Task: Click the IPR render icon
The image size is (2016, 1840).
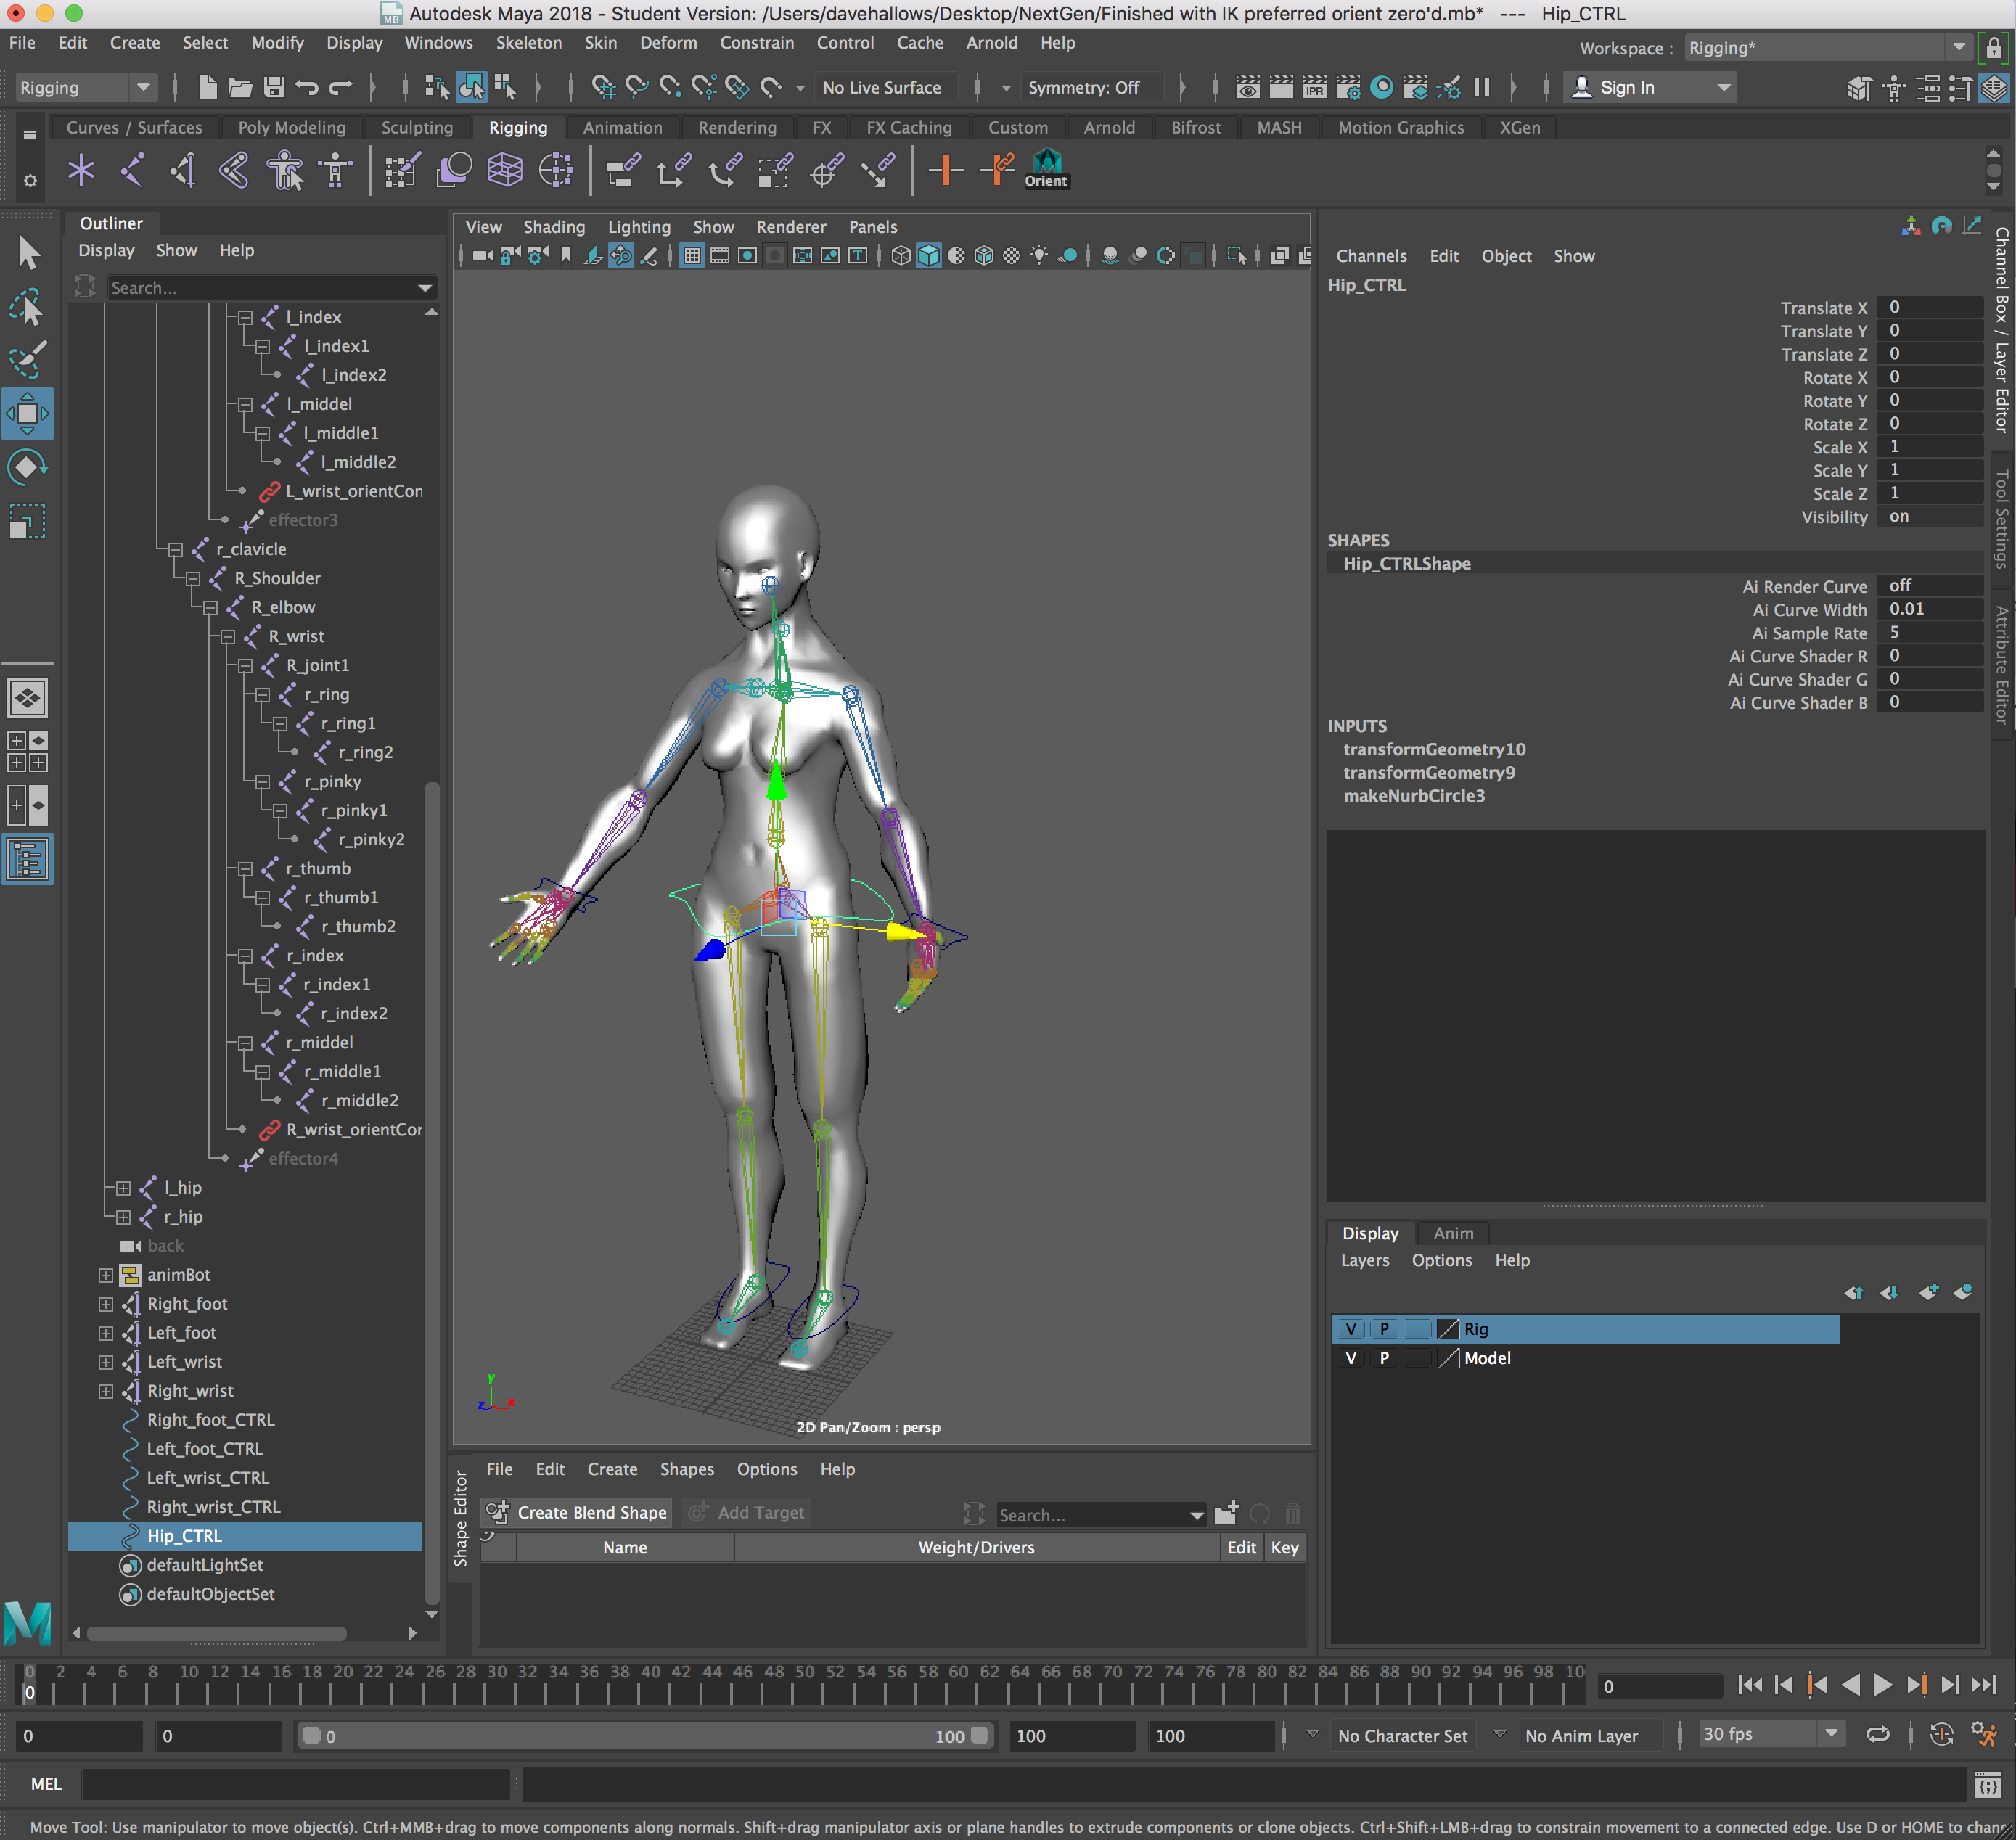Action: point(1314,88)
